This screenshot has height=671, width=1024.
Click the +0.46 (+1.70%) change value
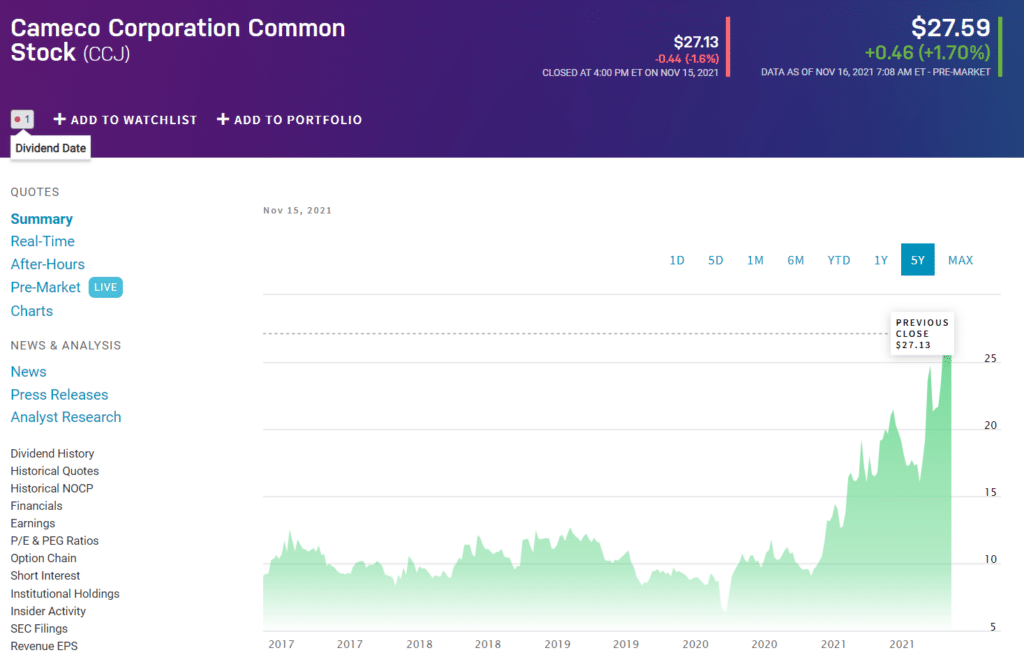(927, 52)
